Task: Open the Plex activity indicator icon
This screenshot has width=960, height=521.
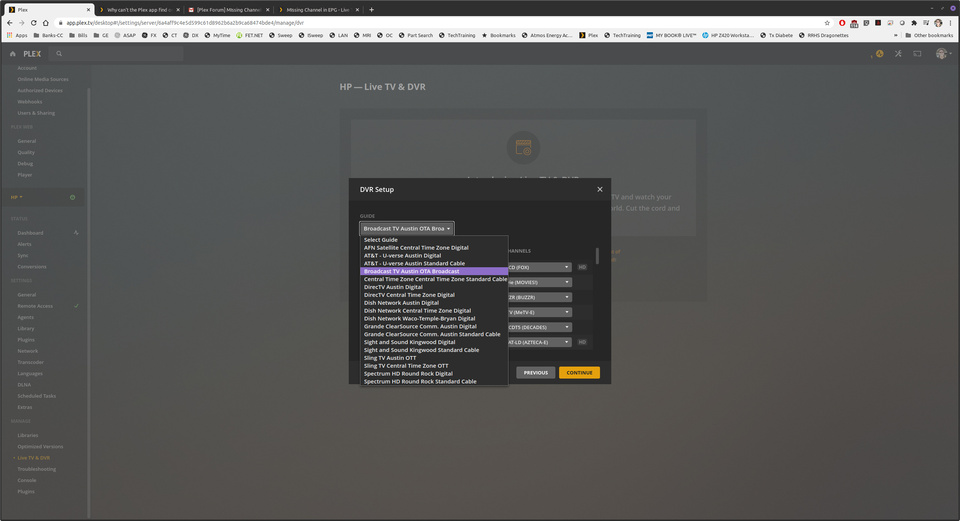Action: [879, 54]
